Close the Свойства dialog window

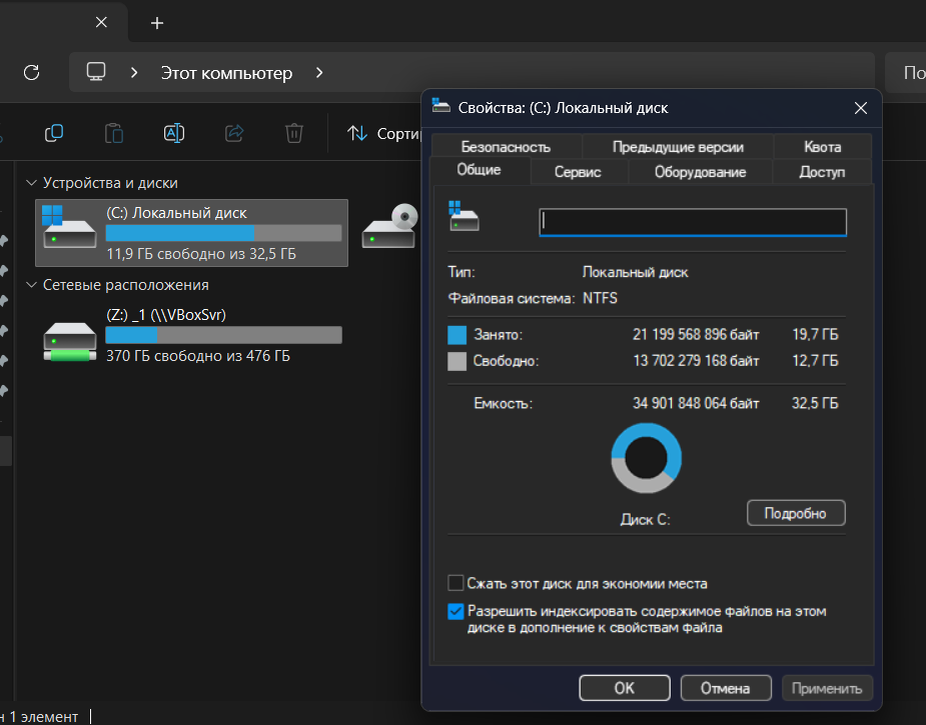860,108
